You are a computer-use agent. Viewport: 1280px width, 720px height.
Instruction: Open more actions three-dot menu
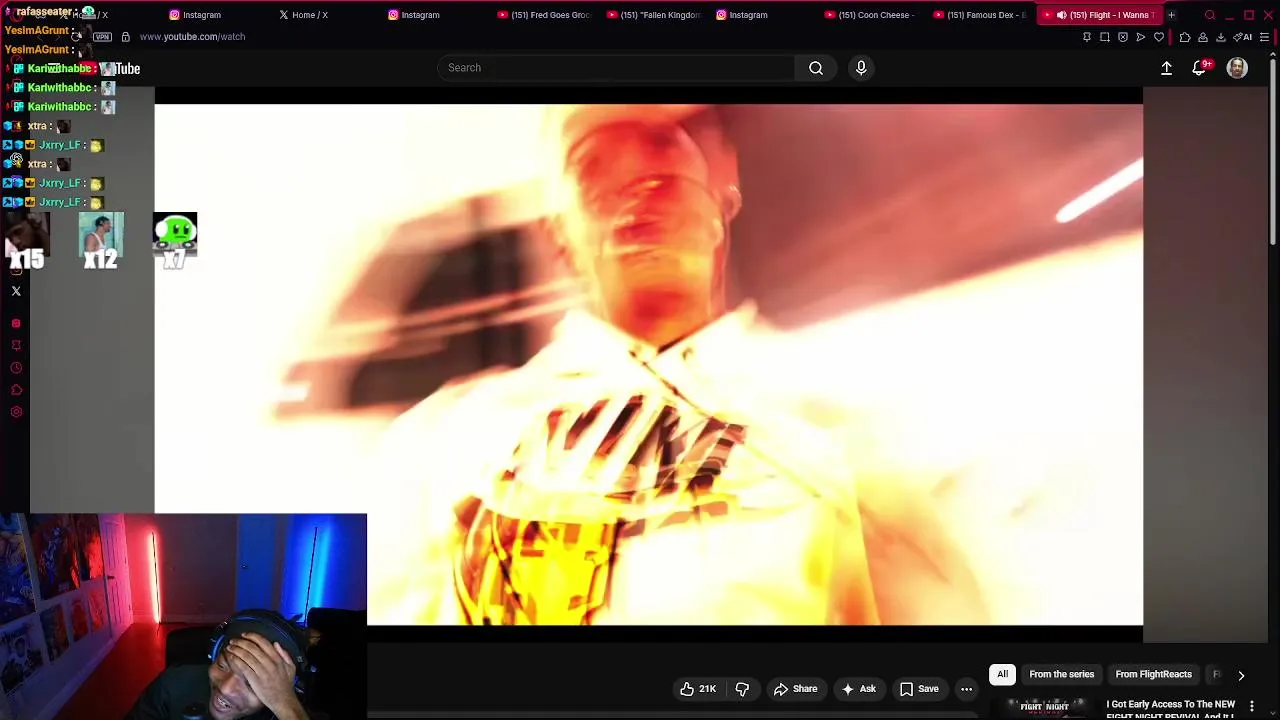(x=966, y=689)
